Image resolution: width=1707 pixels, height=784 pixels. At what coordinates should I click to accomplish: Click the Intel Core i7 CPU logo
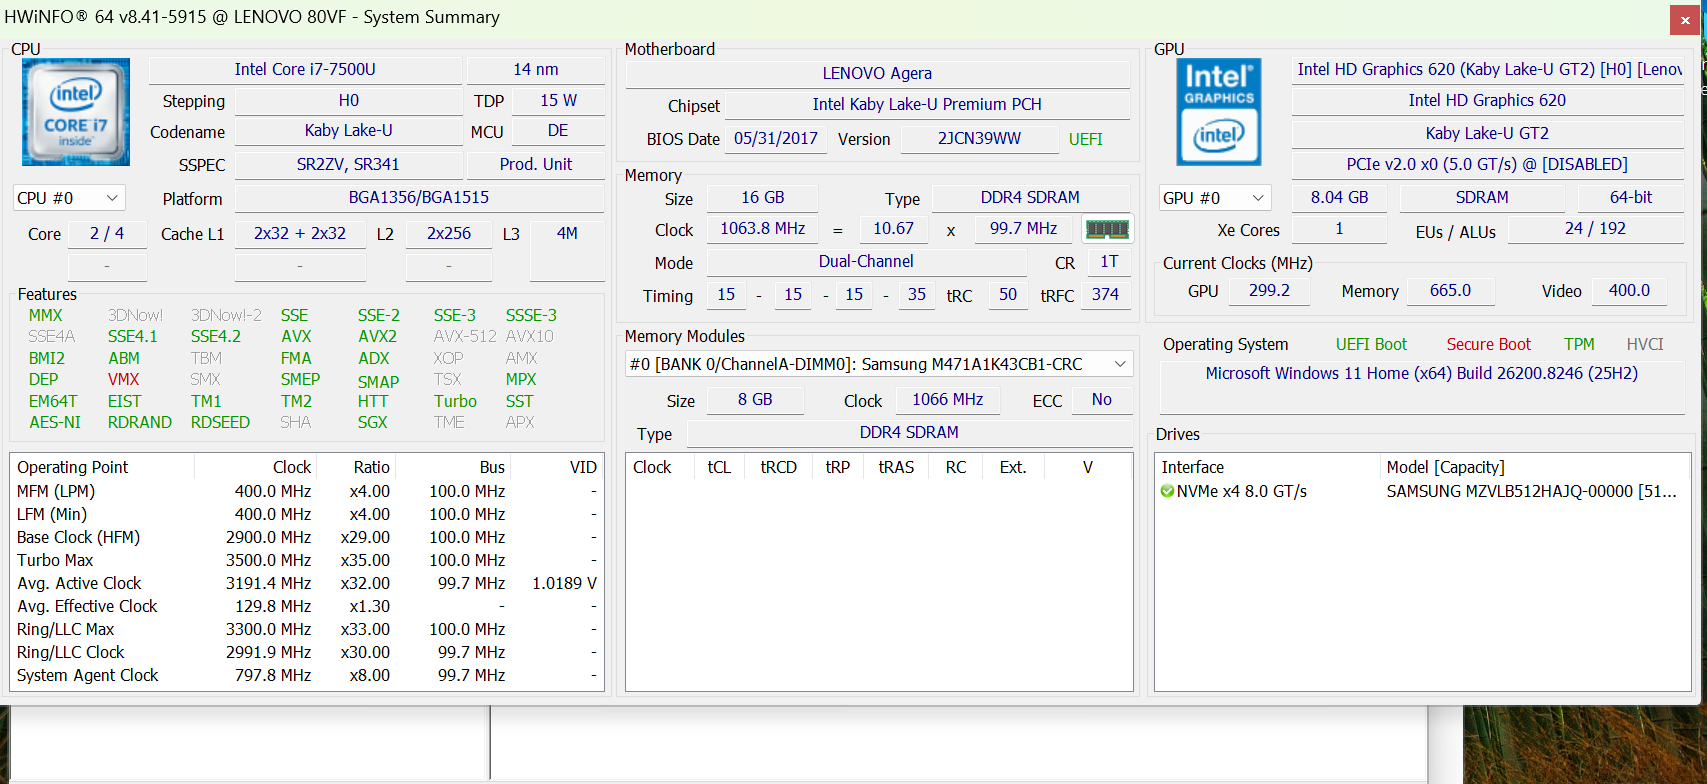tap(76, 112)
